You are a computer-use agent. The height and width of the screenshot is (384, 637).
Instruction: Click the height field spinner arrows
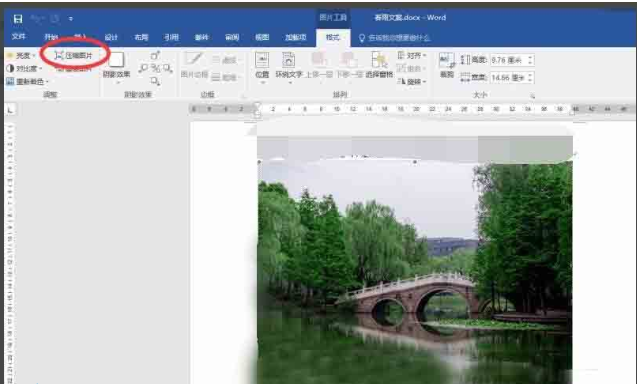[530, 60]
